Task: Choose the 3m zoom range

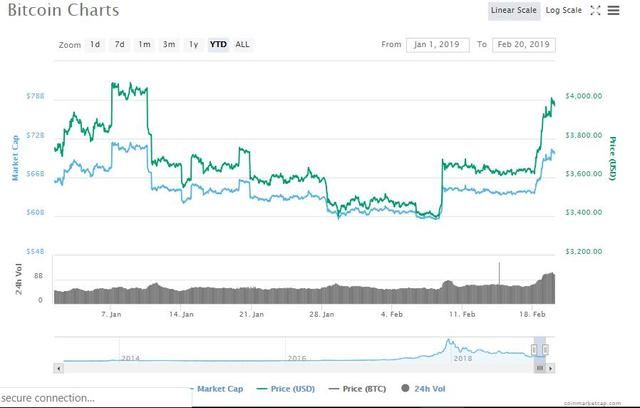Action: 169,45
